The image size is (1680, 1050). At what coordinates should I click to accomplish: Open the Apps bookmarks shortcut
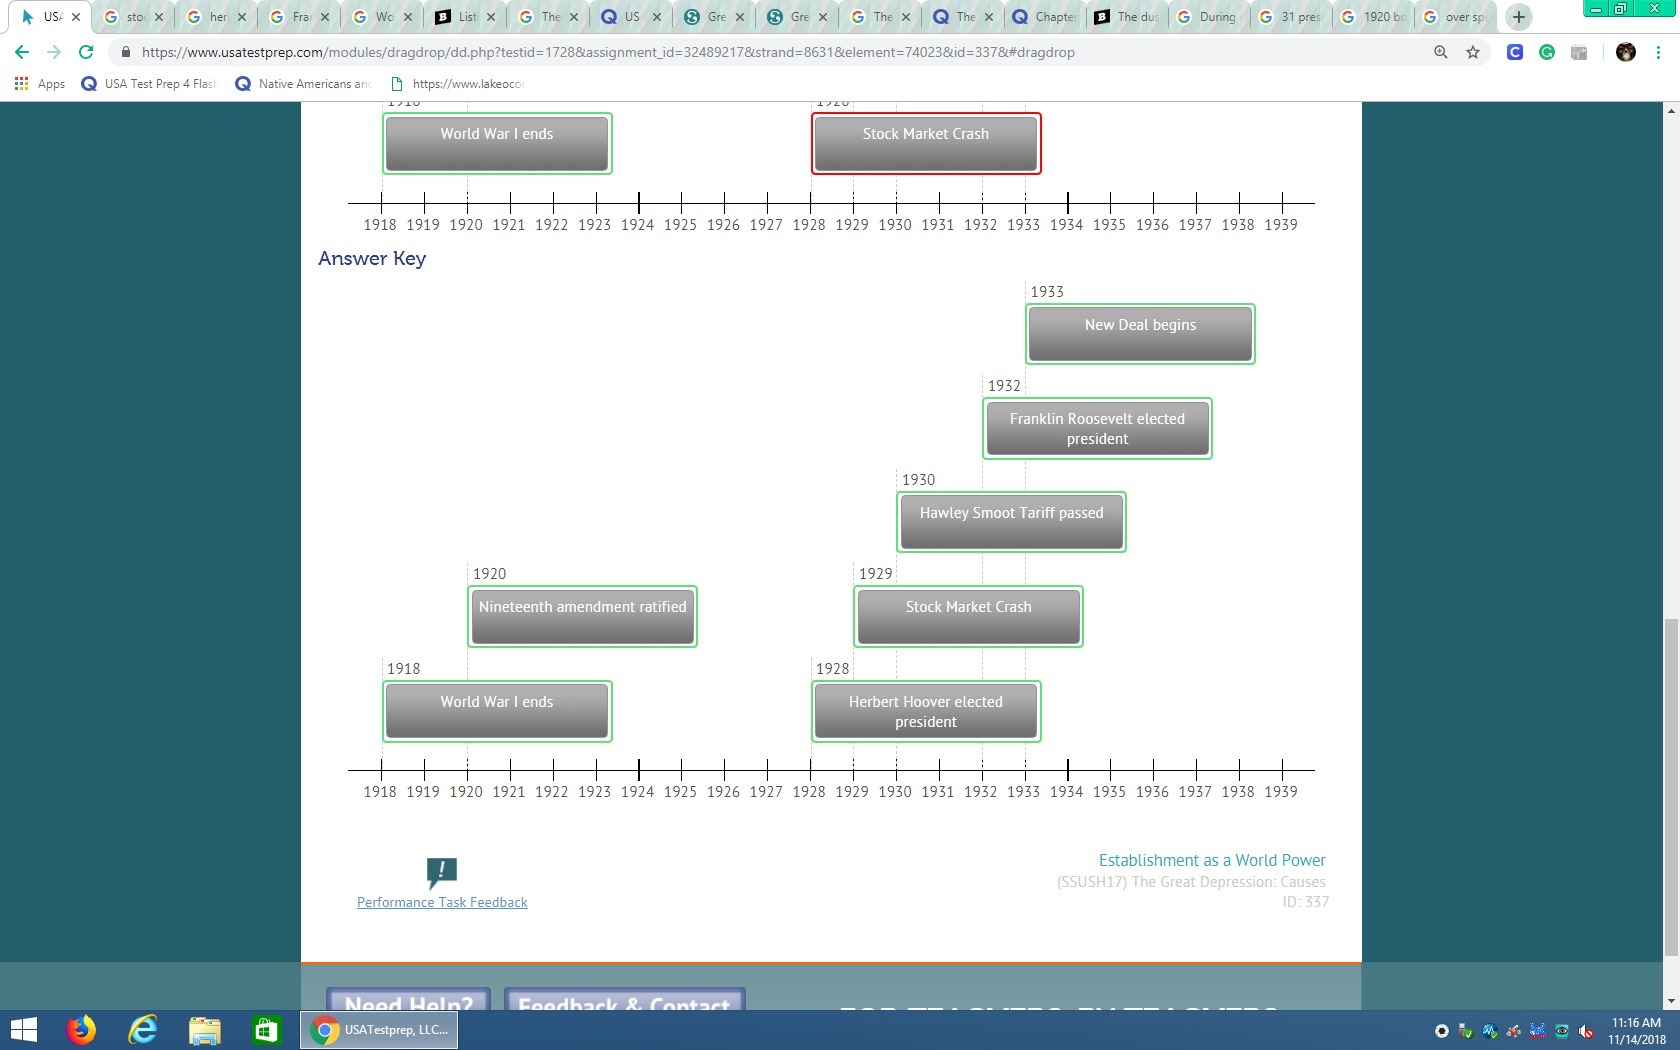(40, 84)
